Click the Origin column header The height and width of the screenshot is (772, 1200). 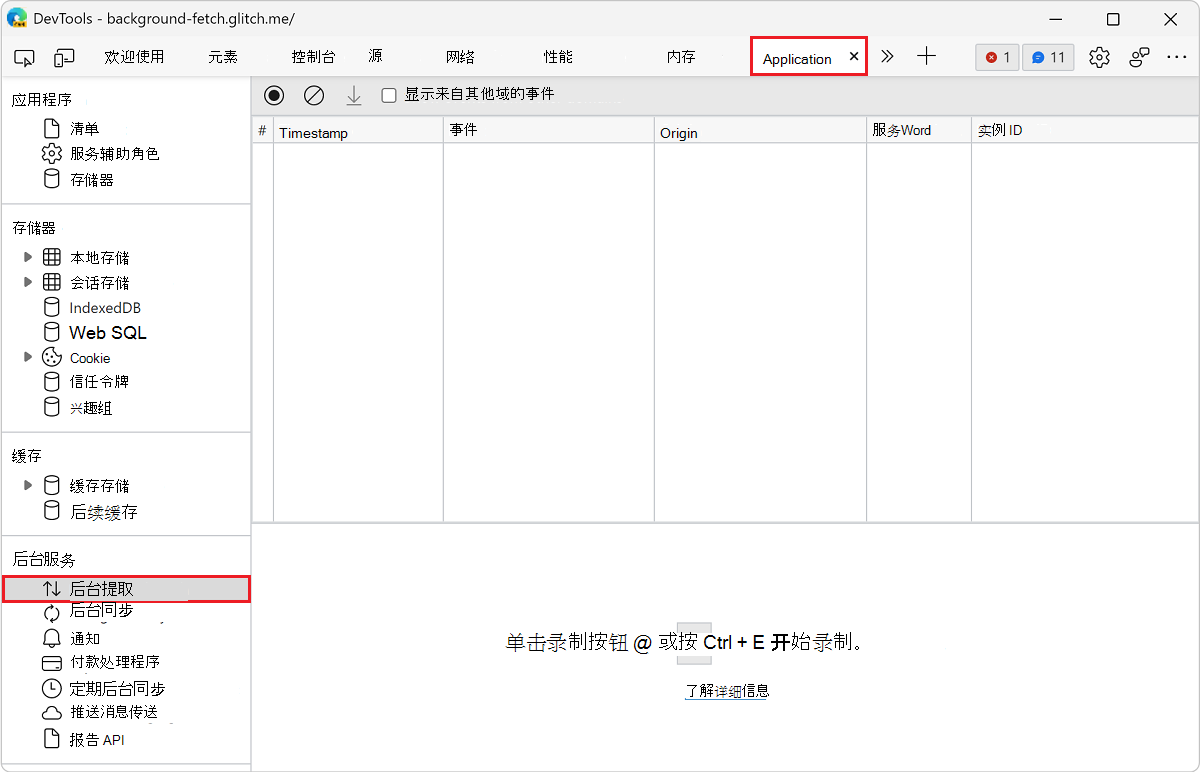coord(760,131)
